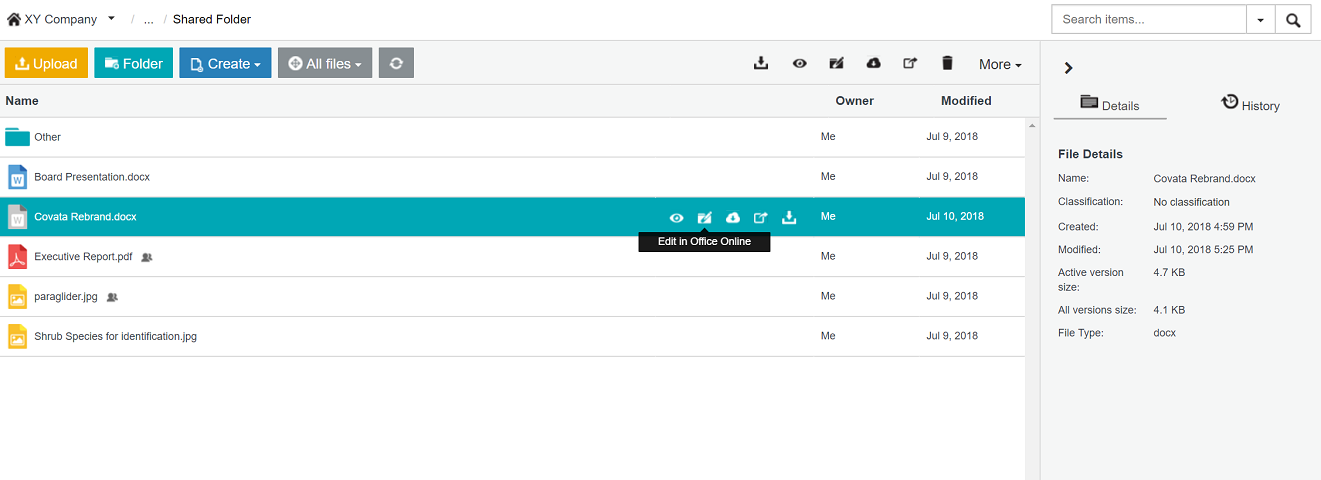Screen dimensions: 1321x480
Task: Click the Word icon of Board Presentation.docx
Action: point(17,177)
